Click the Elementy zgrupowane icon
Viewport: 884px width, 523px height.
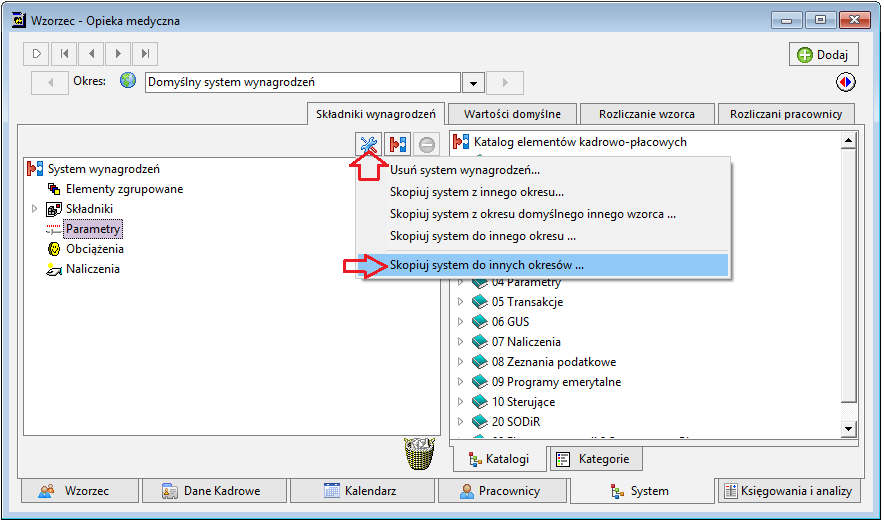(x=54, y=189)
